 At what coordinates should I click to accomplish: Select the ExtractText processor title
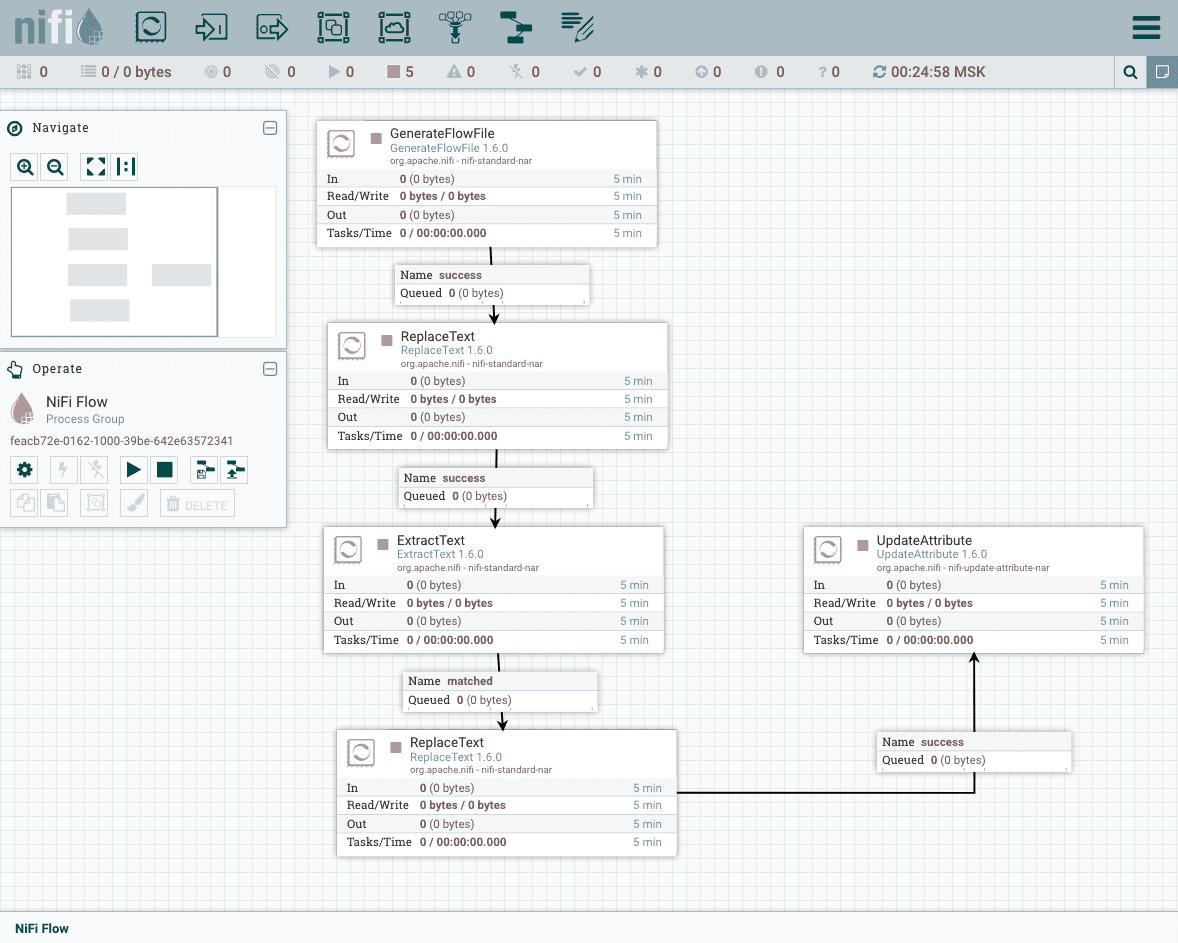(430, 540)
